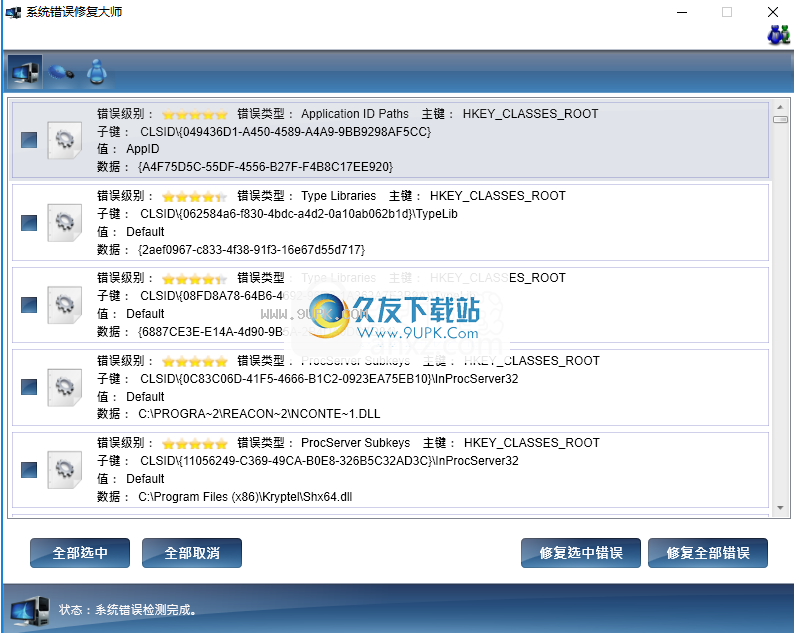Select subkey CLSID\{11056249-C369...}\InProcServer32
This screenshot has width=794, height=633.
pos(329,461)
